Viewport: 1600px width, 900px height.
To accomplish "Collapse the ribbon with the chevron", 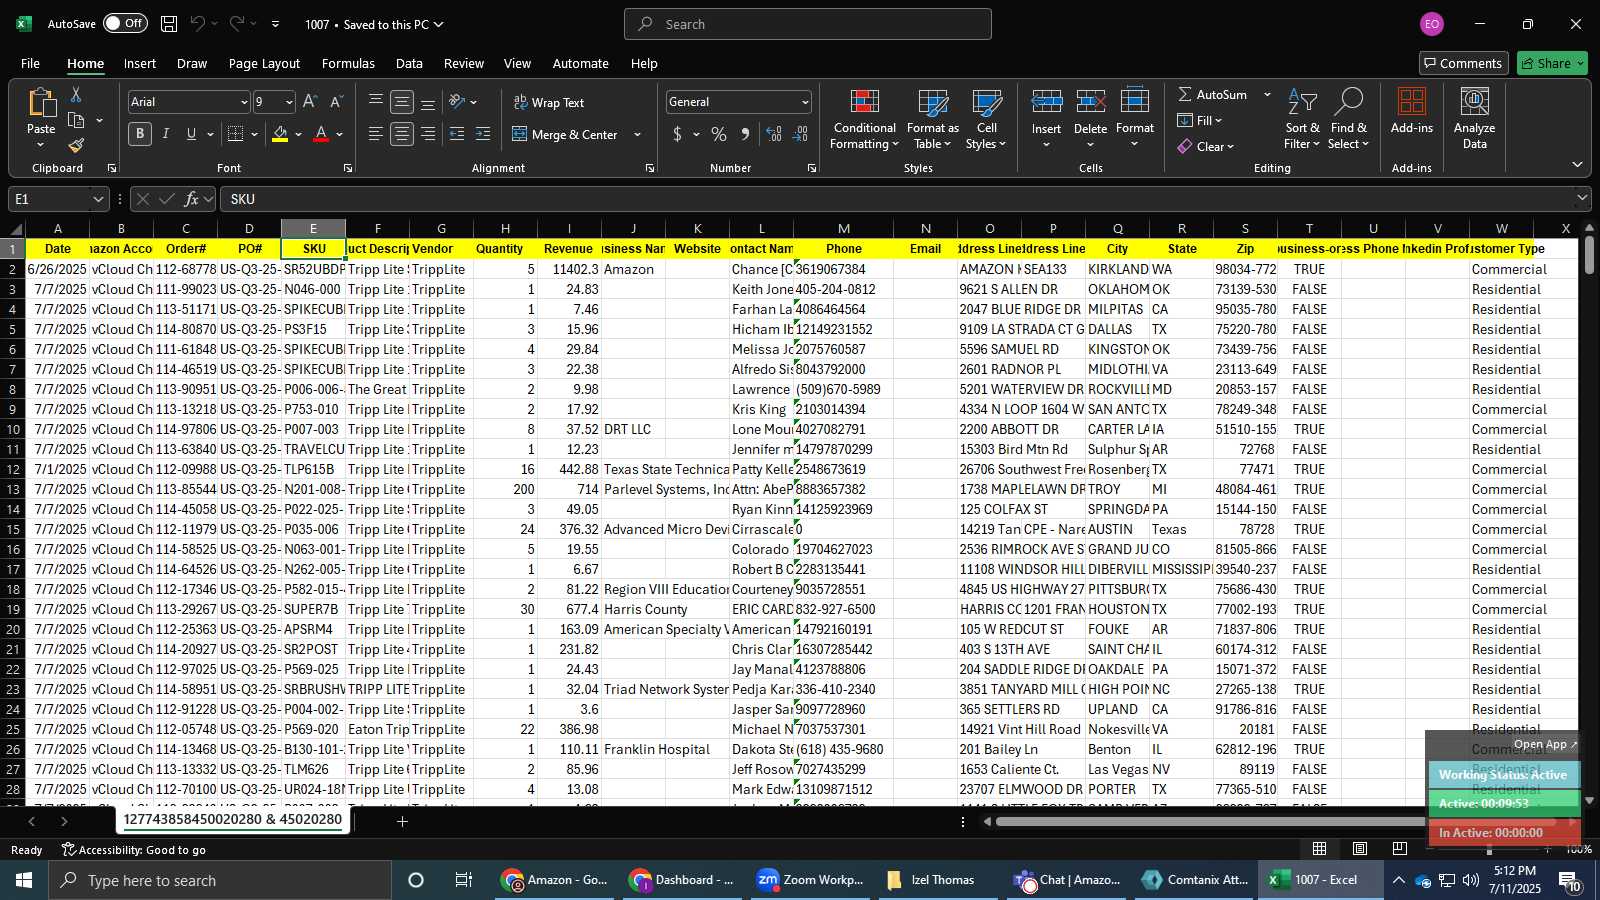I will (1577, 164).
